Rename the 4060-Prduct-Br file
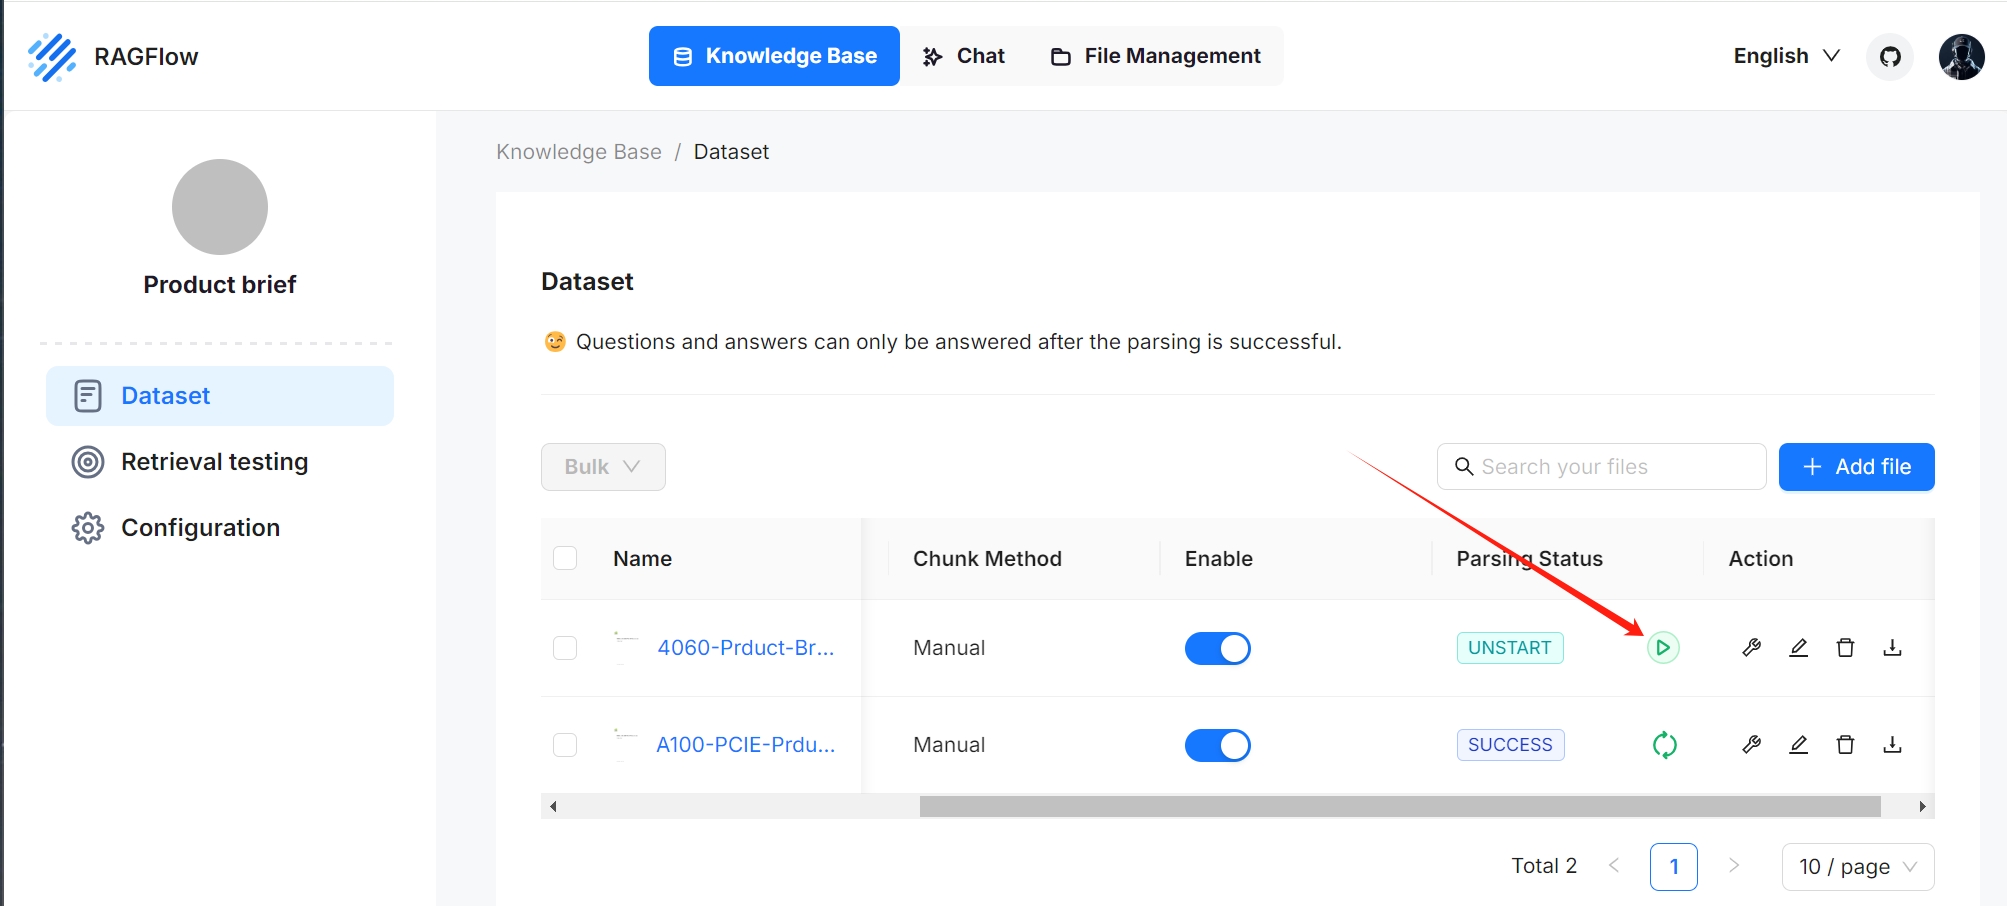 [x=1798, y=648]
